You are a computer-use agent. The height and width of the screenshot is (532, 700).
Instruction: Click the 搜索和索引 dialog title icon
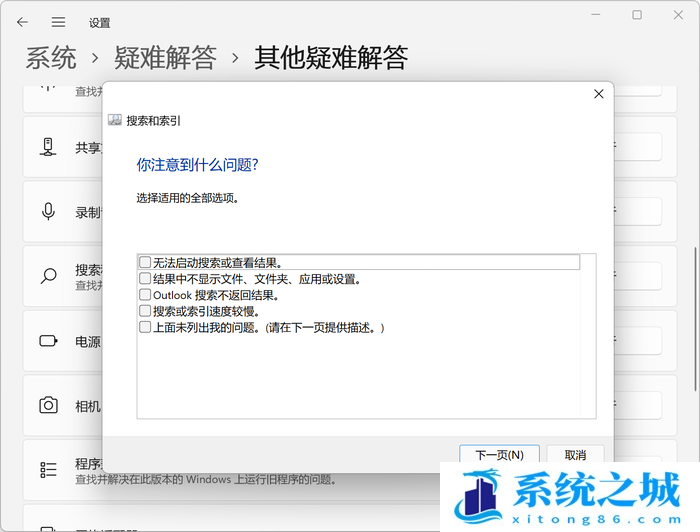click(x=115, y=120)
